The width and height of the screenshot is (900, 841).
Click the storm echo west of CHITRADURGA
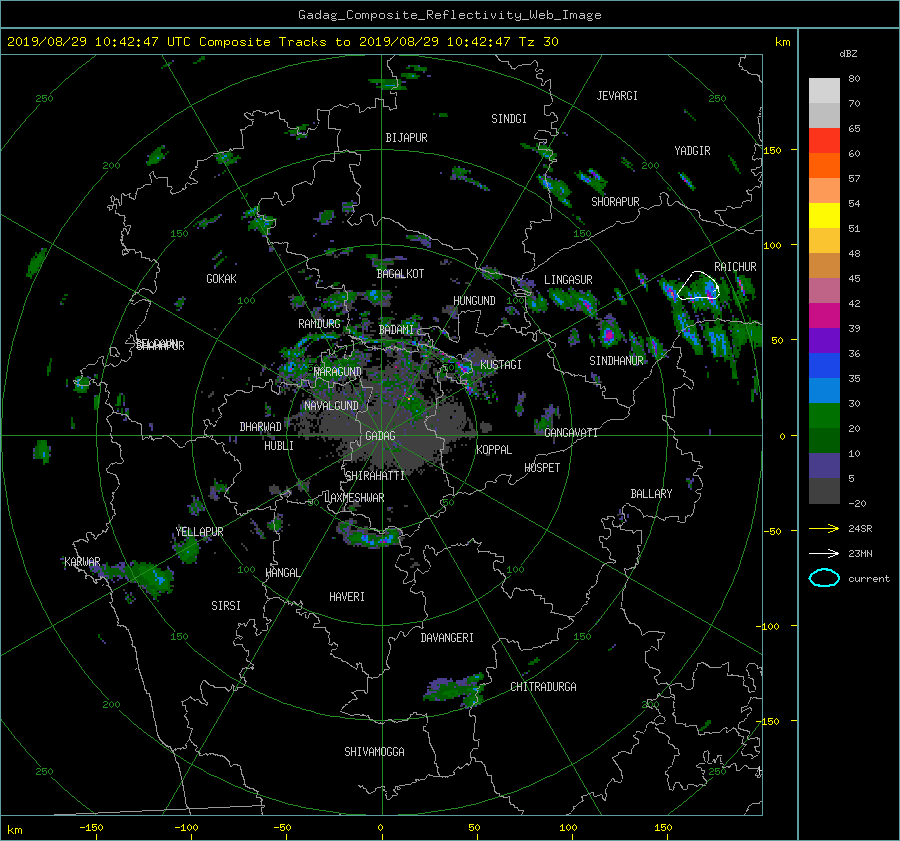pos(455,689)
